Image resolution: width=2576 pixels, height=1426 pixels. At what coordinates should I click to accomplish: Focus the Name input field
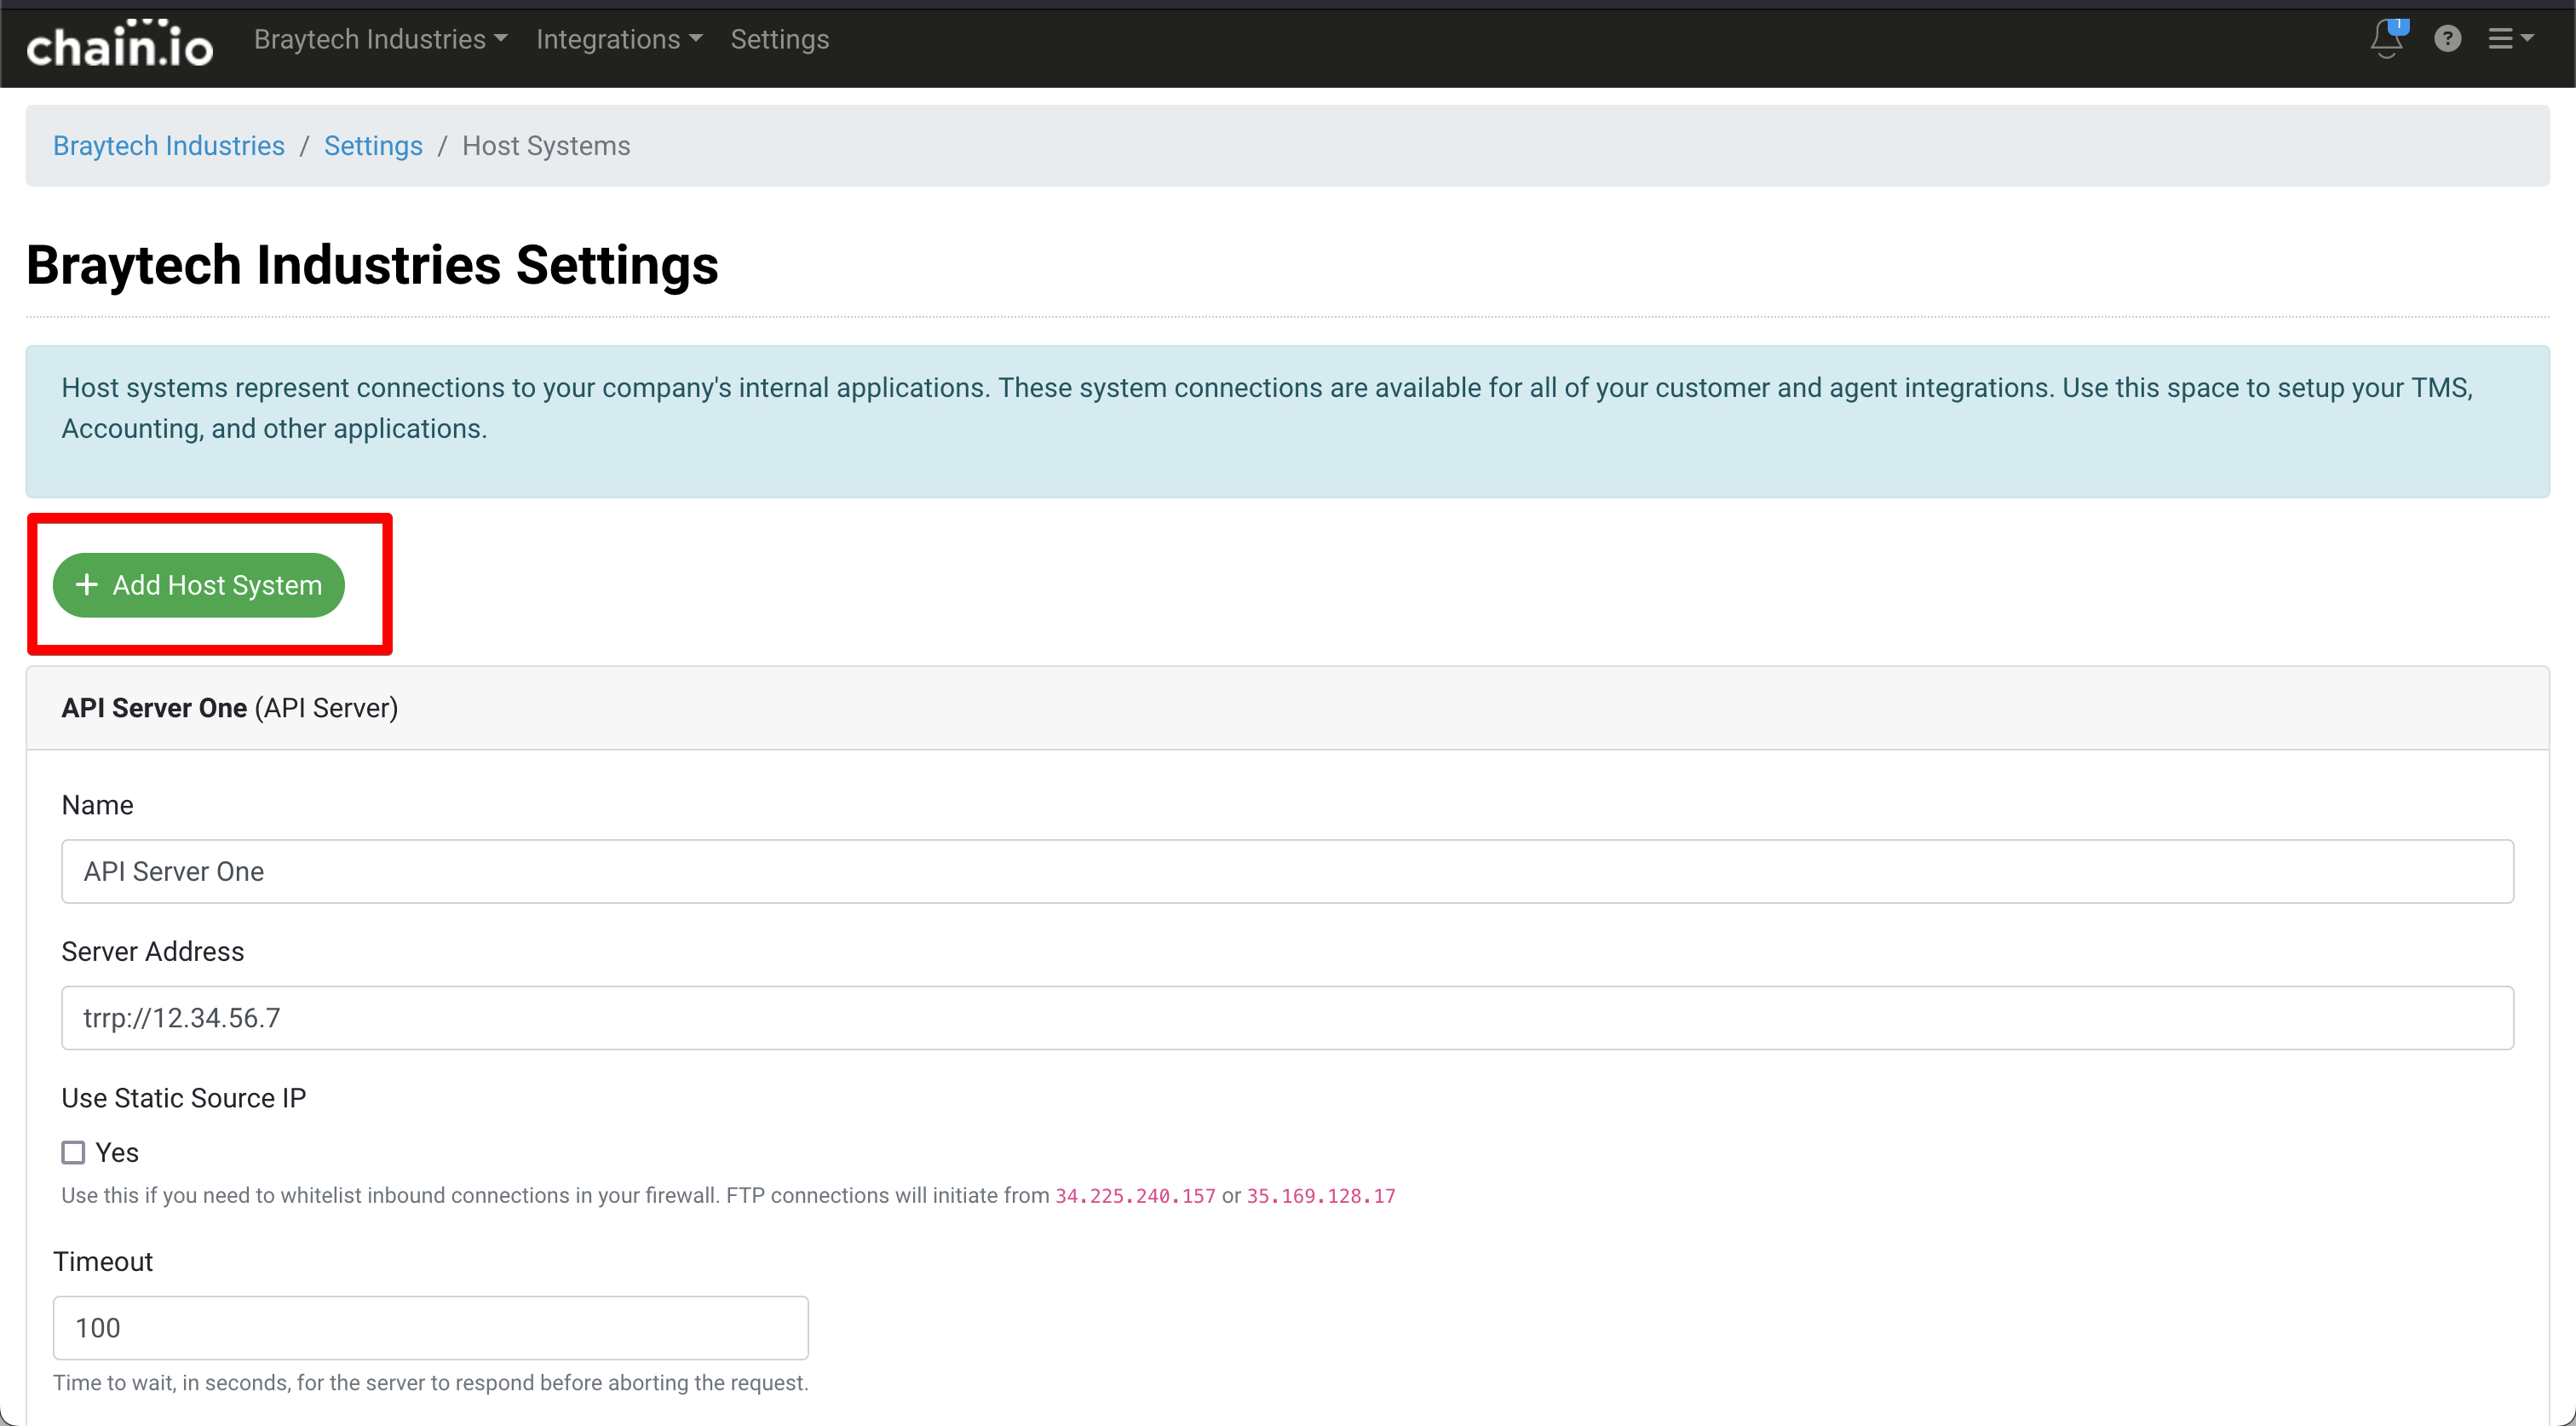[1287, 871]
